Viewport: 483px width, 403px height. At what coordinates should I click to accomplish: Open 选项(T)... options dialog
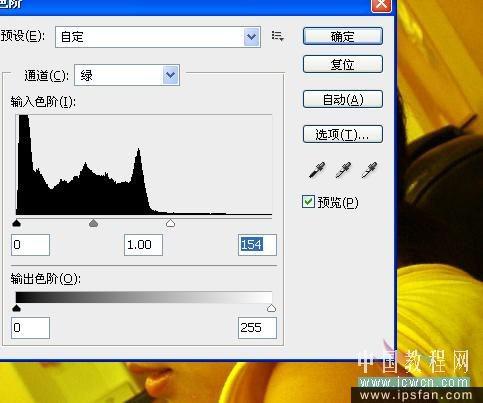pos(343,134)
